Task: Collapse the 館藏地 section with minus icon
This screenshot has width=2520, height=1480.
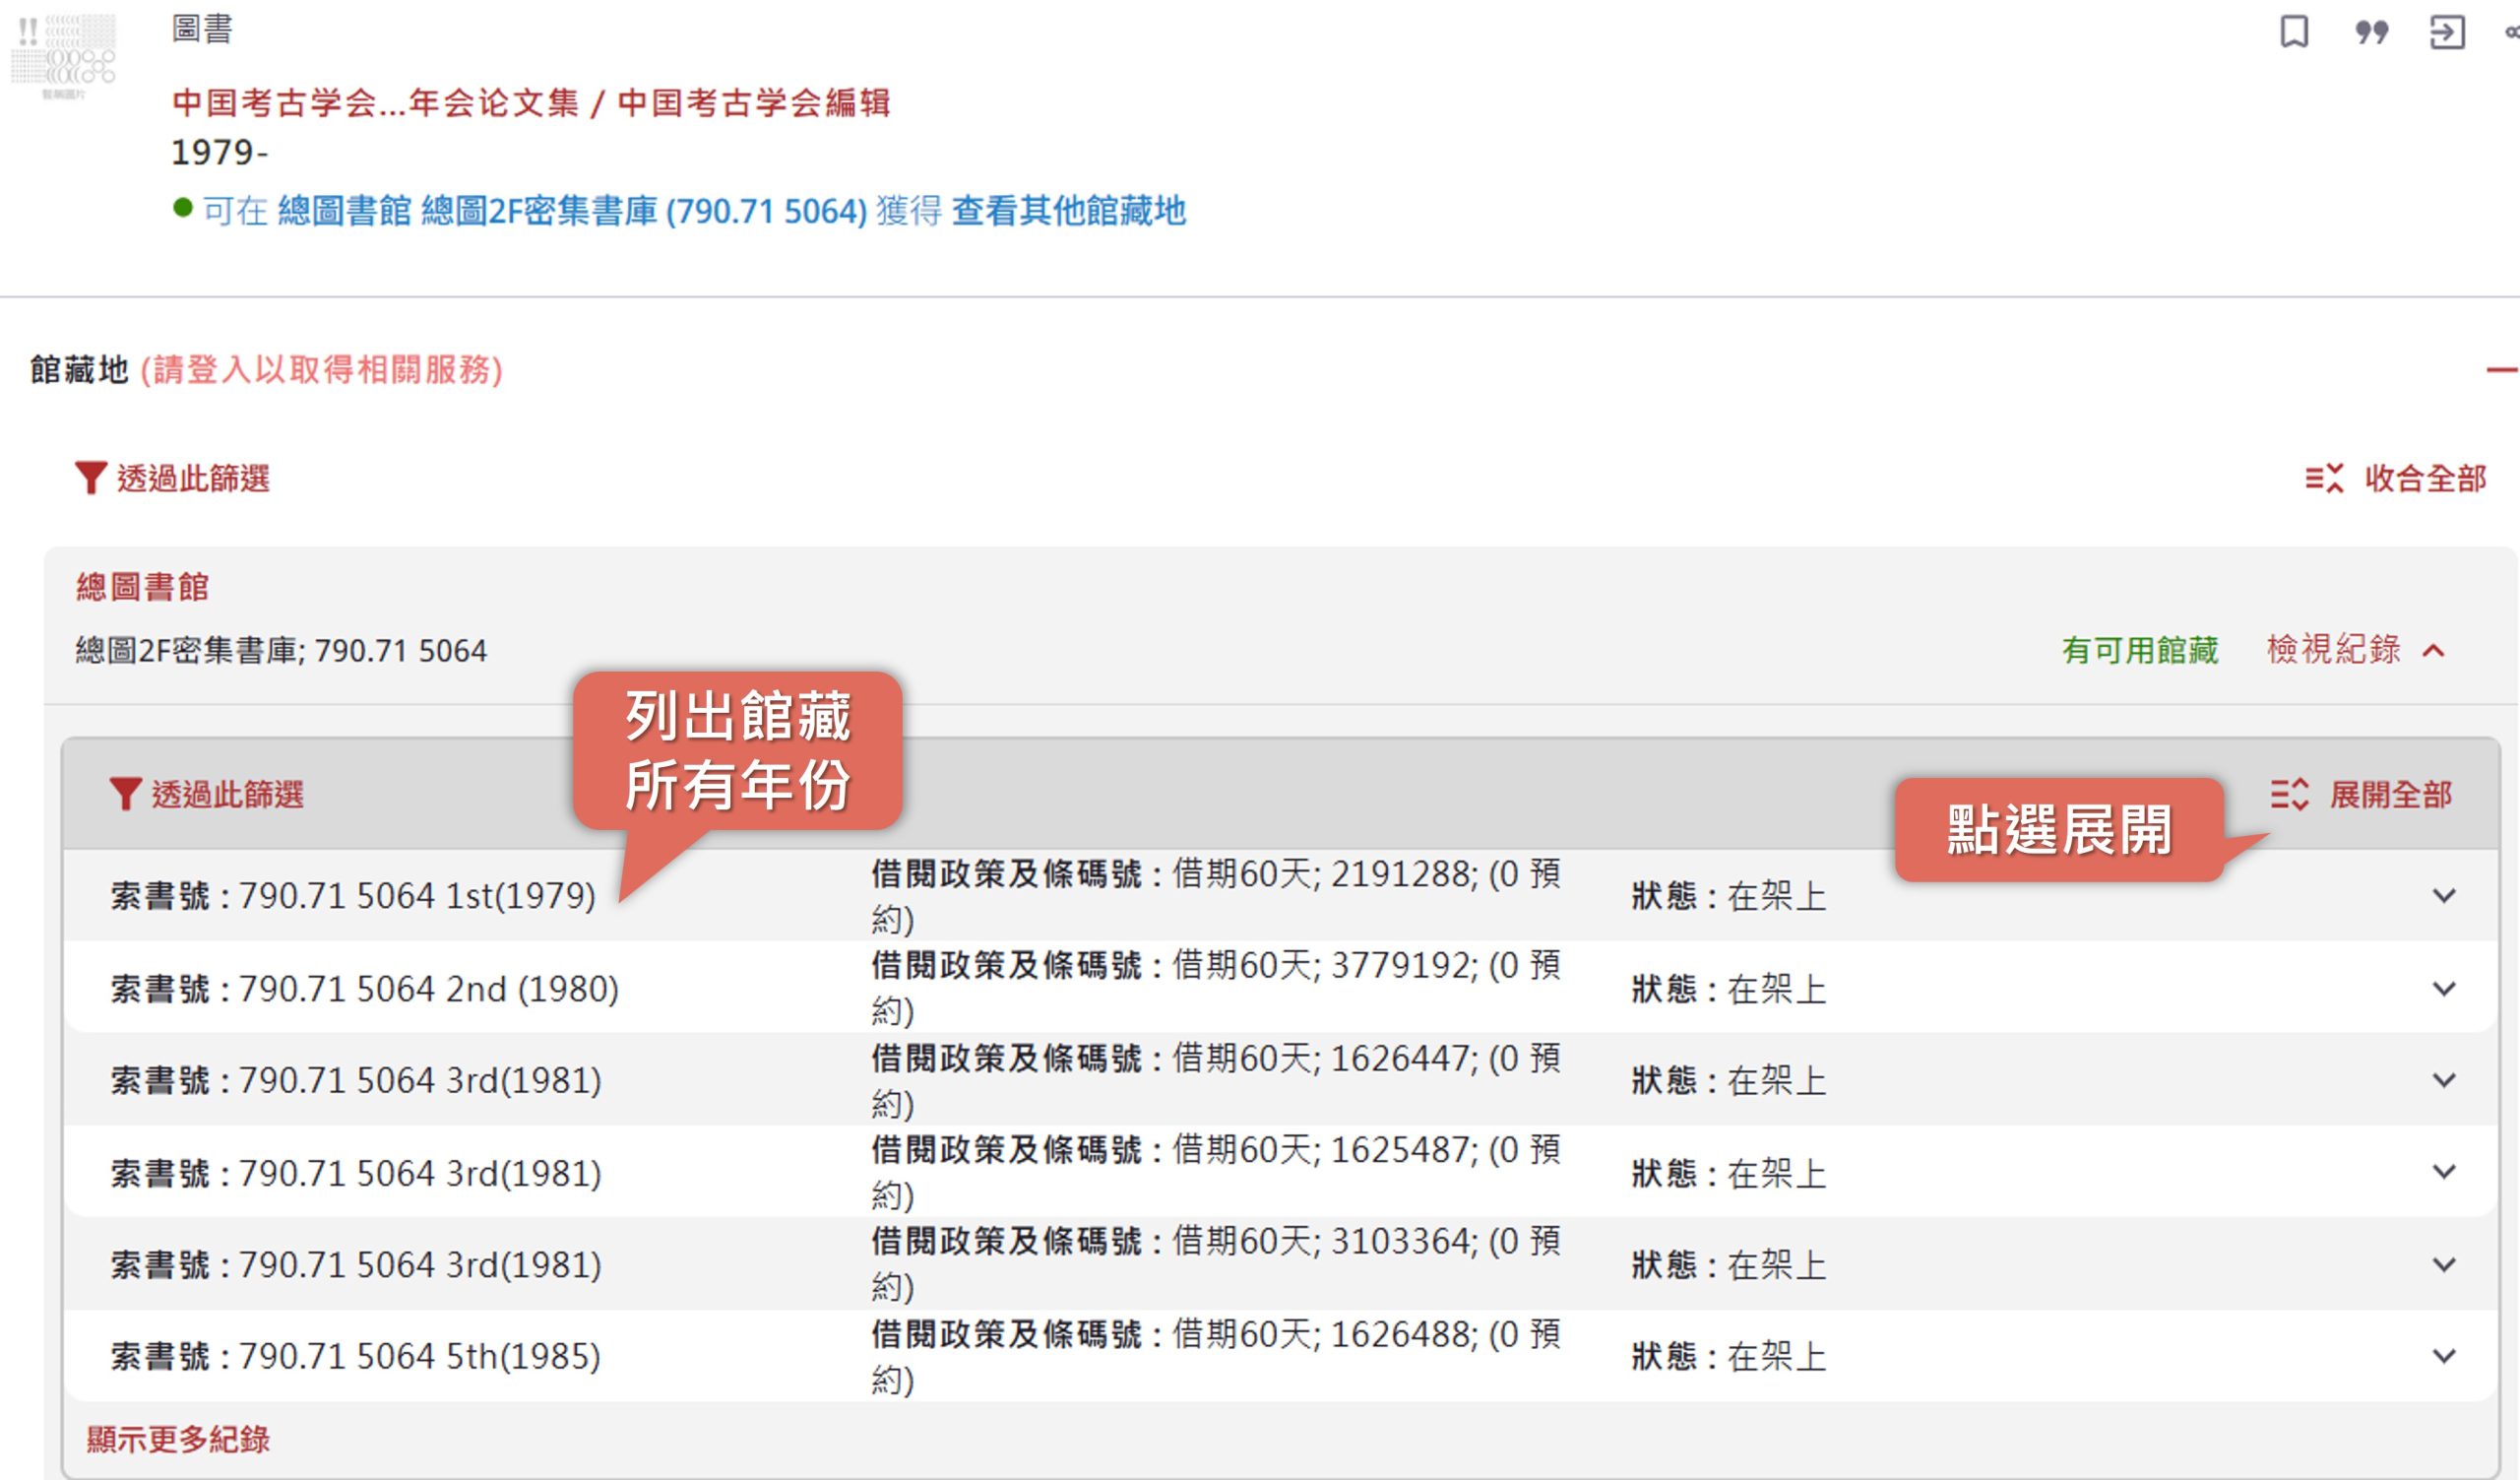Action: 2502,370
